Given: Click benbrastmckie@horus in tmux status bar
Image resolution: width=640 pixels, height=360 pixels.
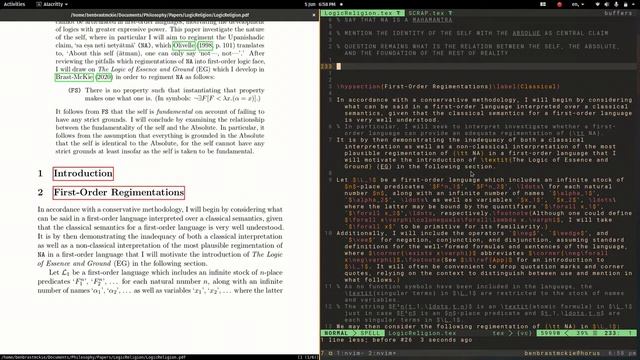Looking at the screenshot, I should (x=562, y=353).
